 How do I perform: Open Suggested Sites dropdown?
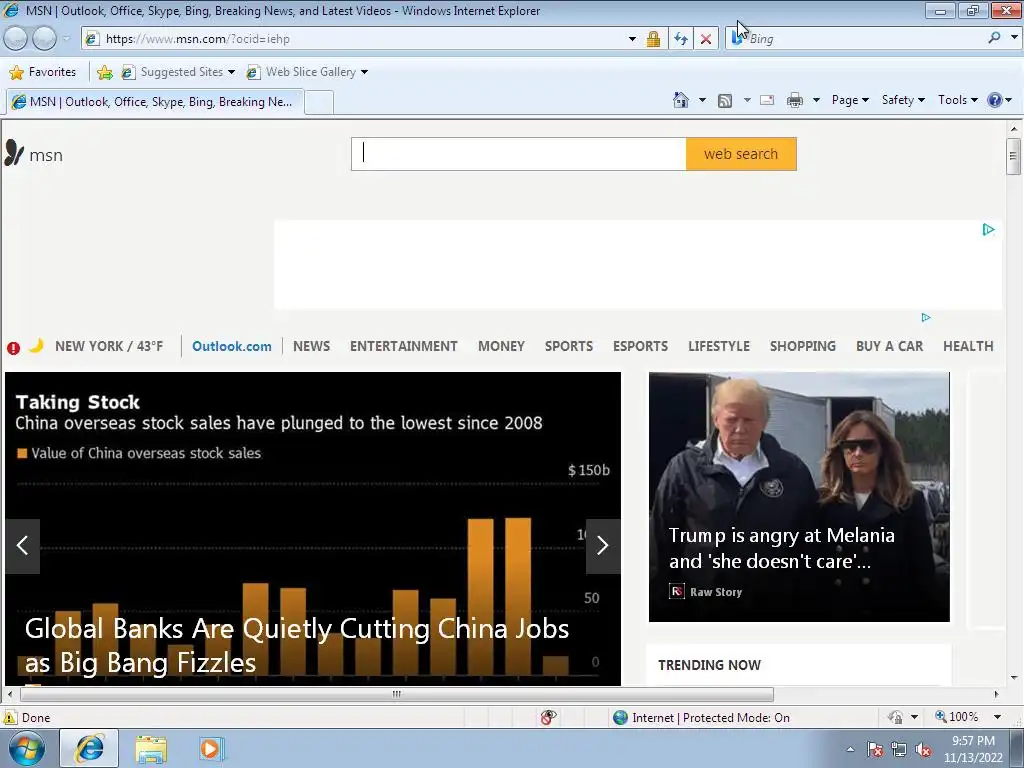pos(178,72)
